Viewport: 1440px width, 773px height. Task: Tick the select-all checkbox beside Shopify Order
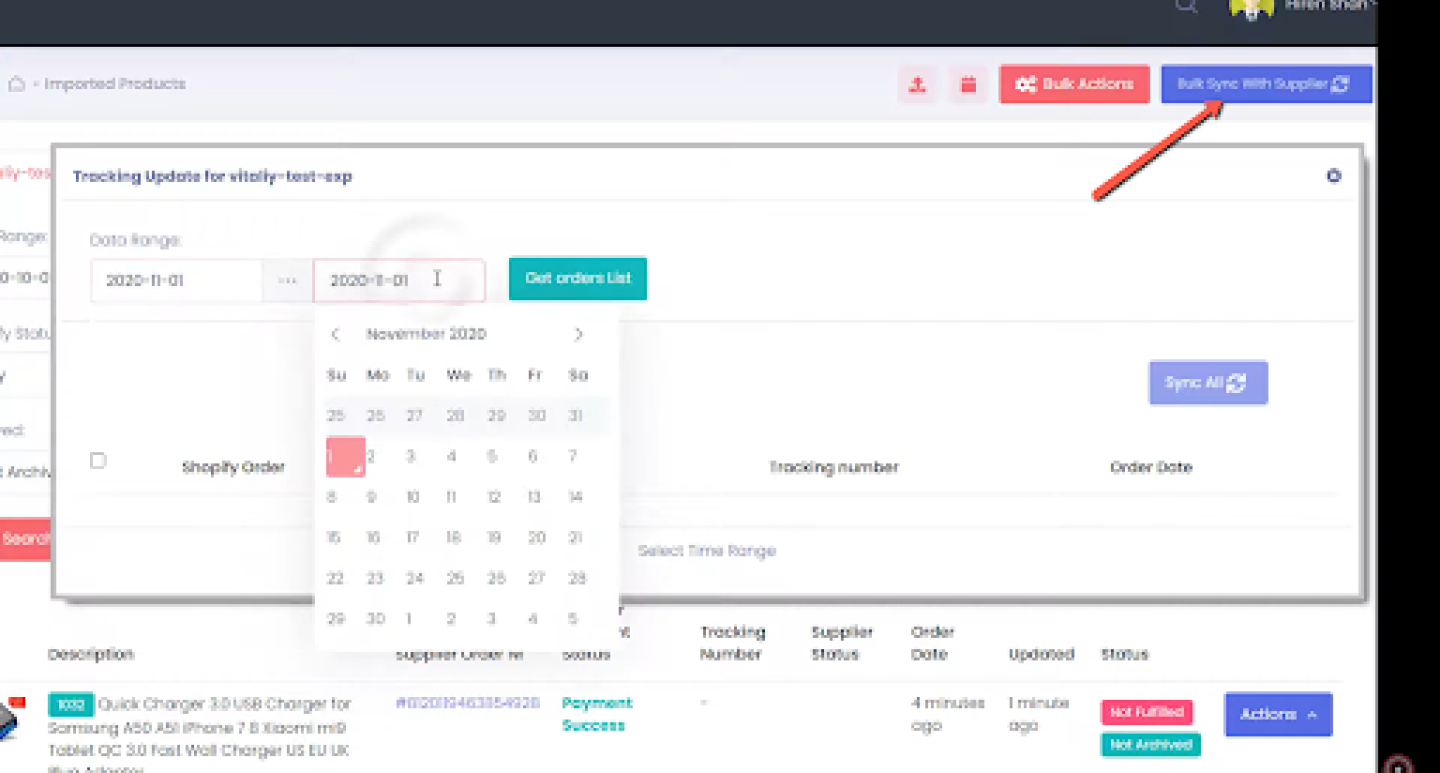click(98, 461)
